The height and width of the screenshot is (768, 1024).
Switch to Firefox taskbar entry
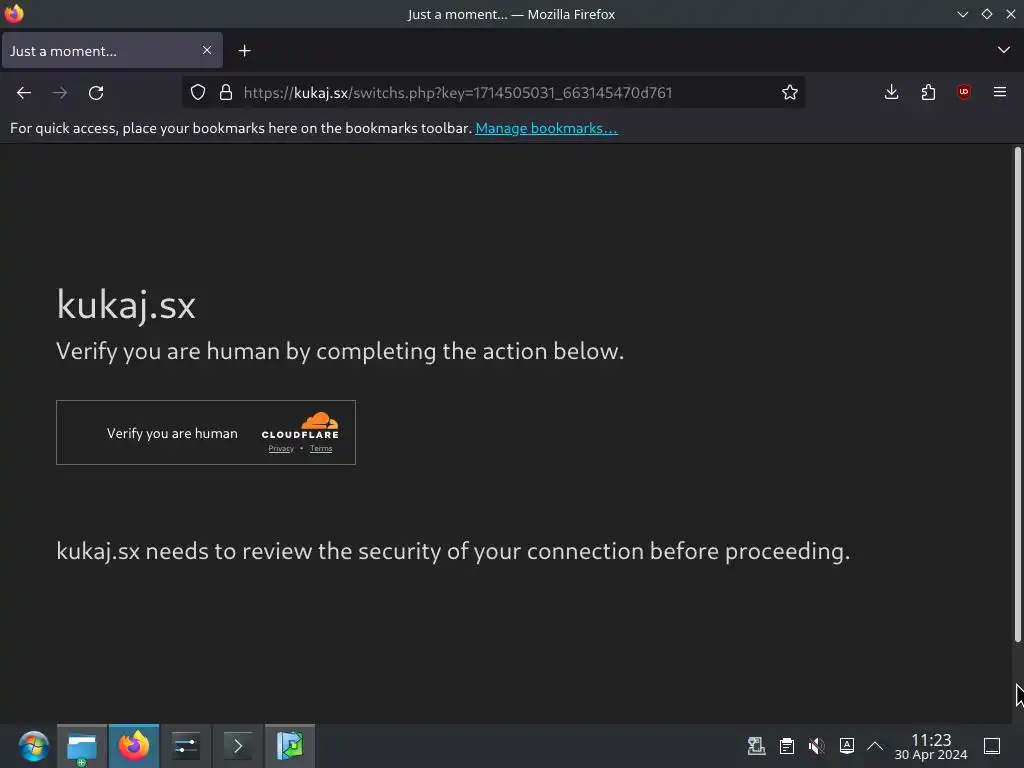click(134, 746)
